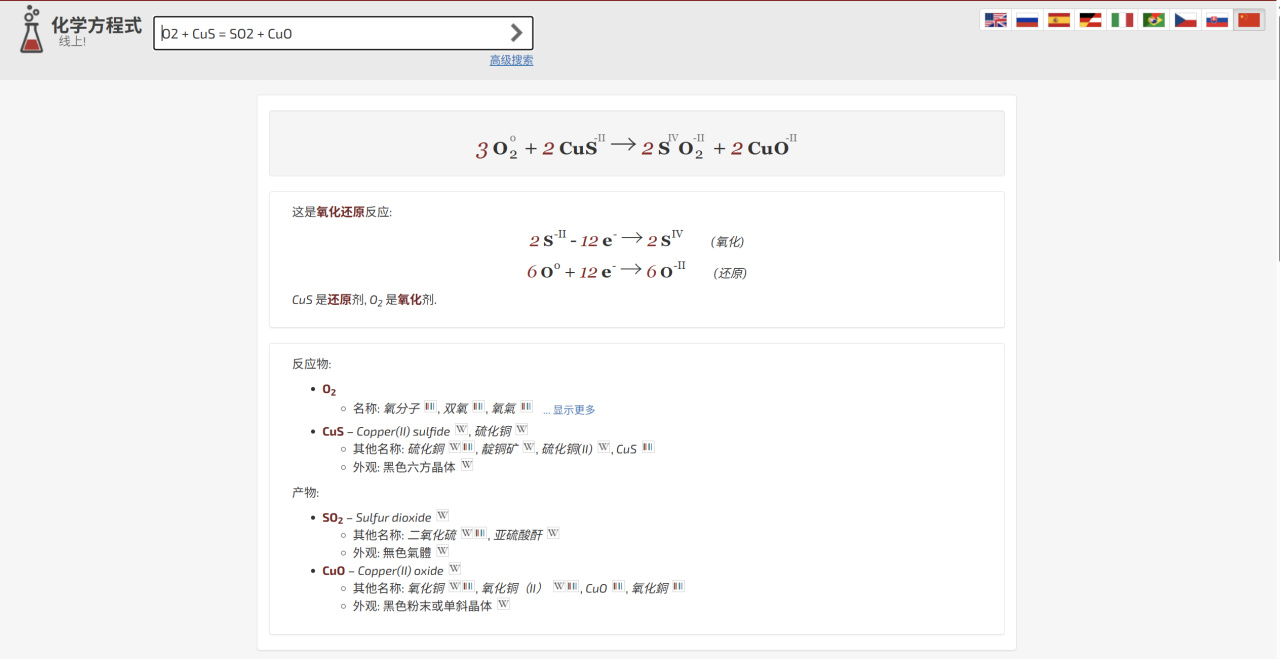This screenshot has height=659, width=1280.
Task: Open Wikipedia icon after Copper(II) oxide
Action: coord(455,569)
